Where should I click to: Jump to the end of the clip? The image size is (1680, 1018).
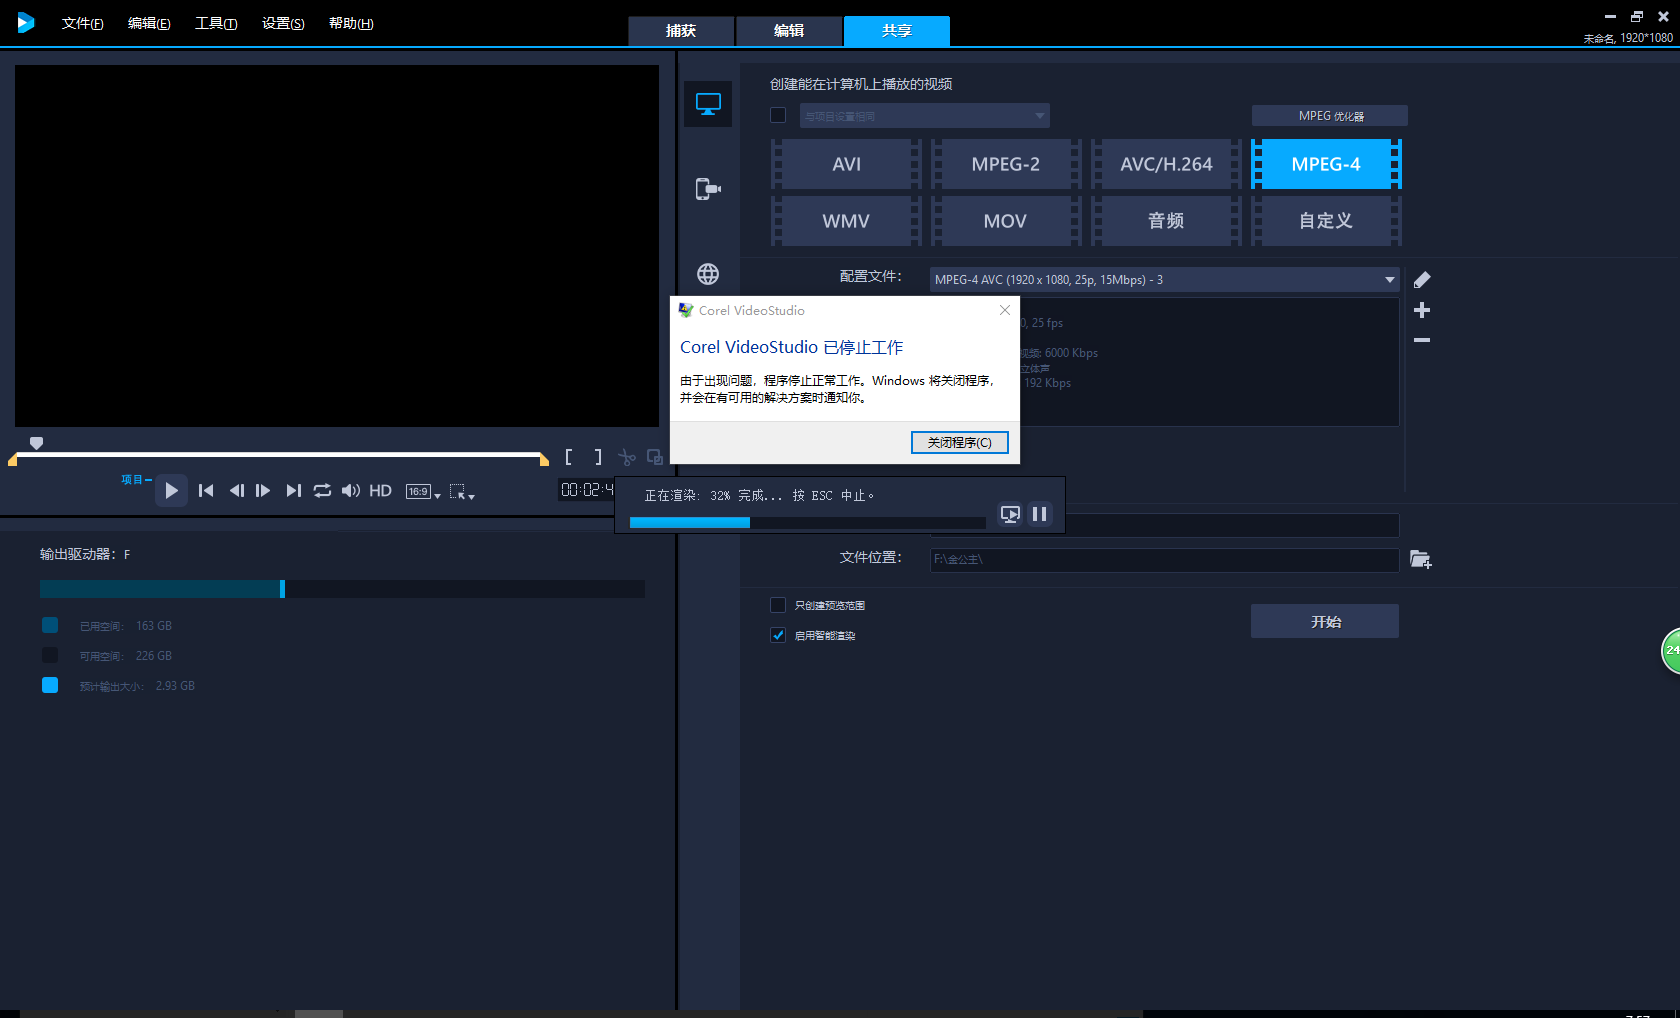pos(293,490)
